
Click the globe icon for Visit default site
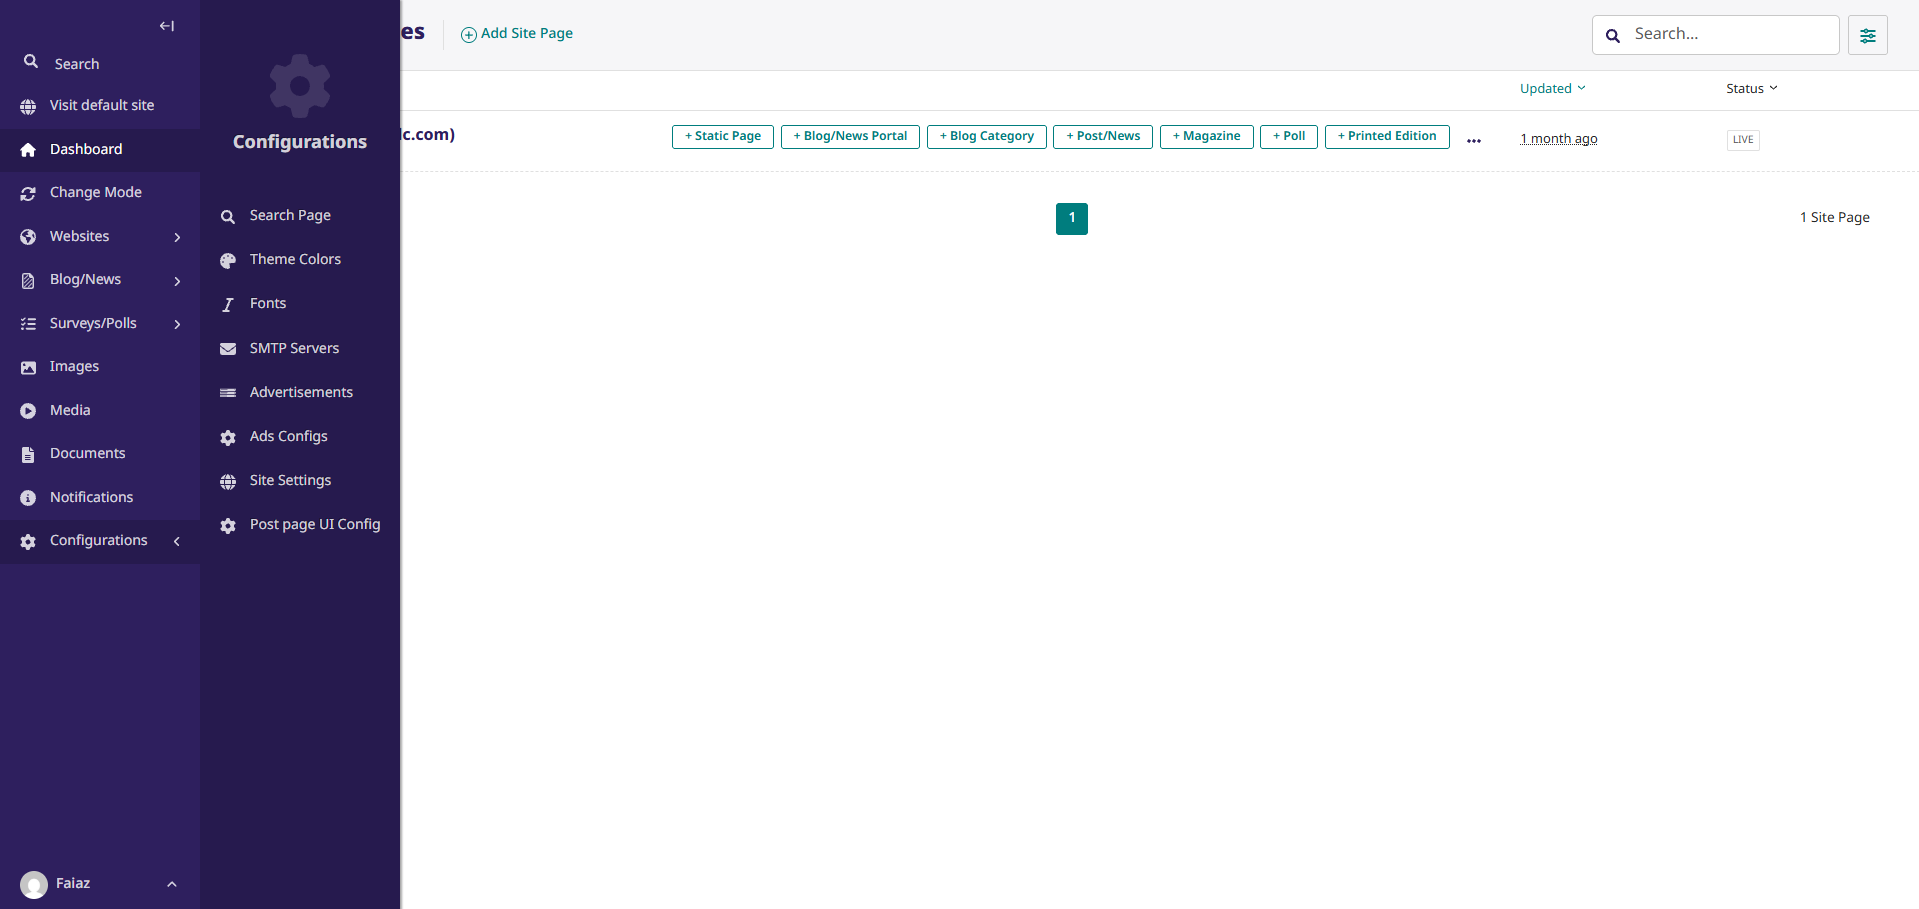pyautogui.click(x=28, y=106)
